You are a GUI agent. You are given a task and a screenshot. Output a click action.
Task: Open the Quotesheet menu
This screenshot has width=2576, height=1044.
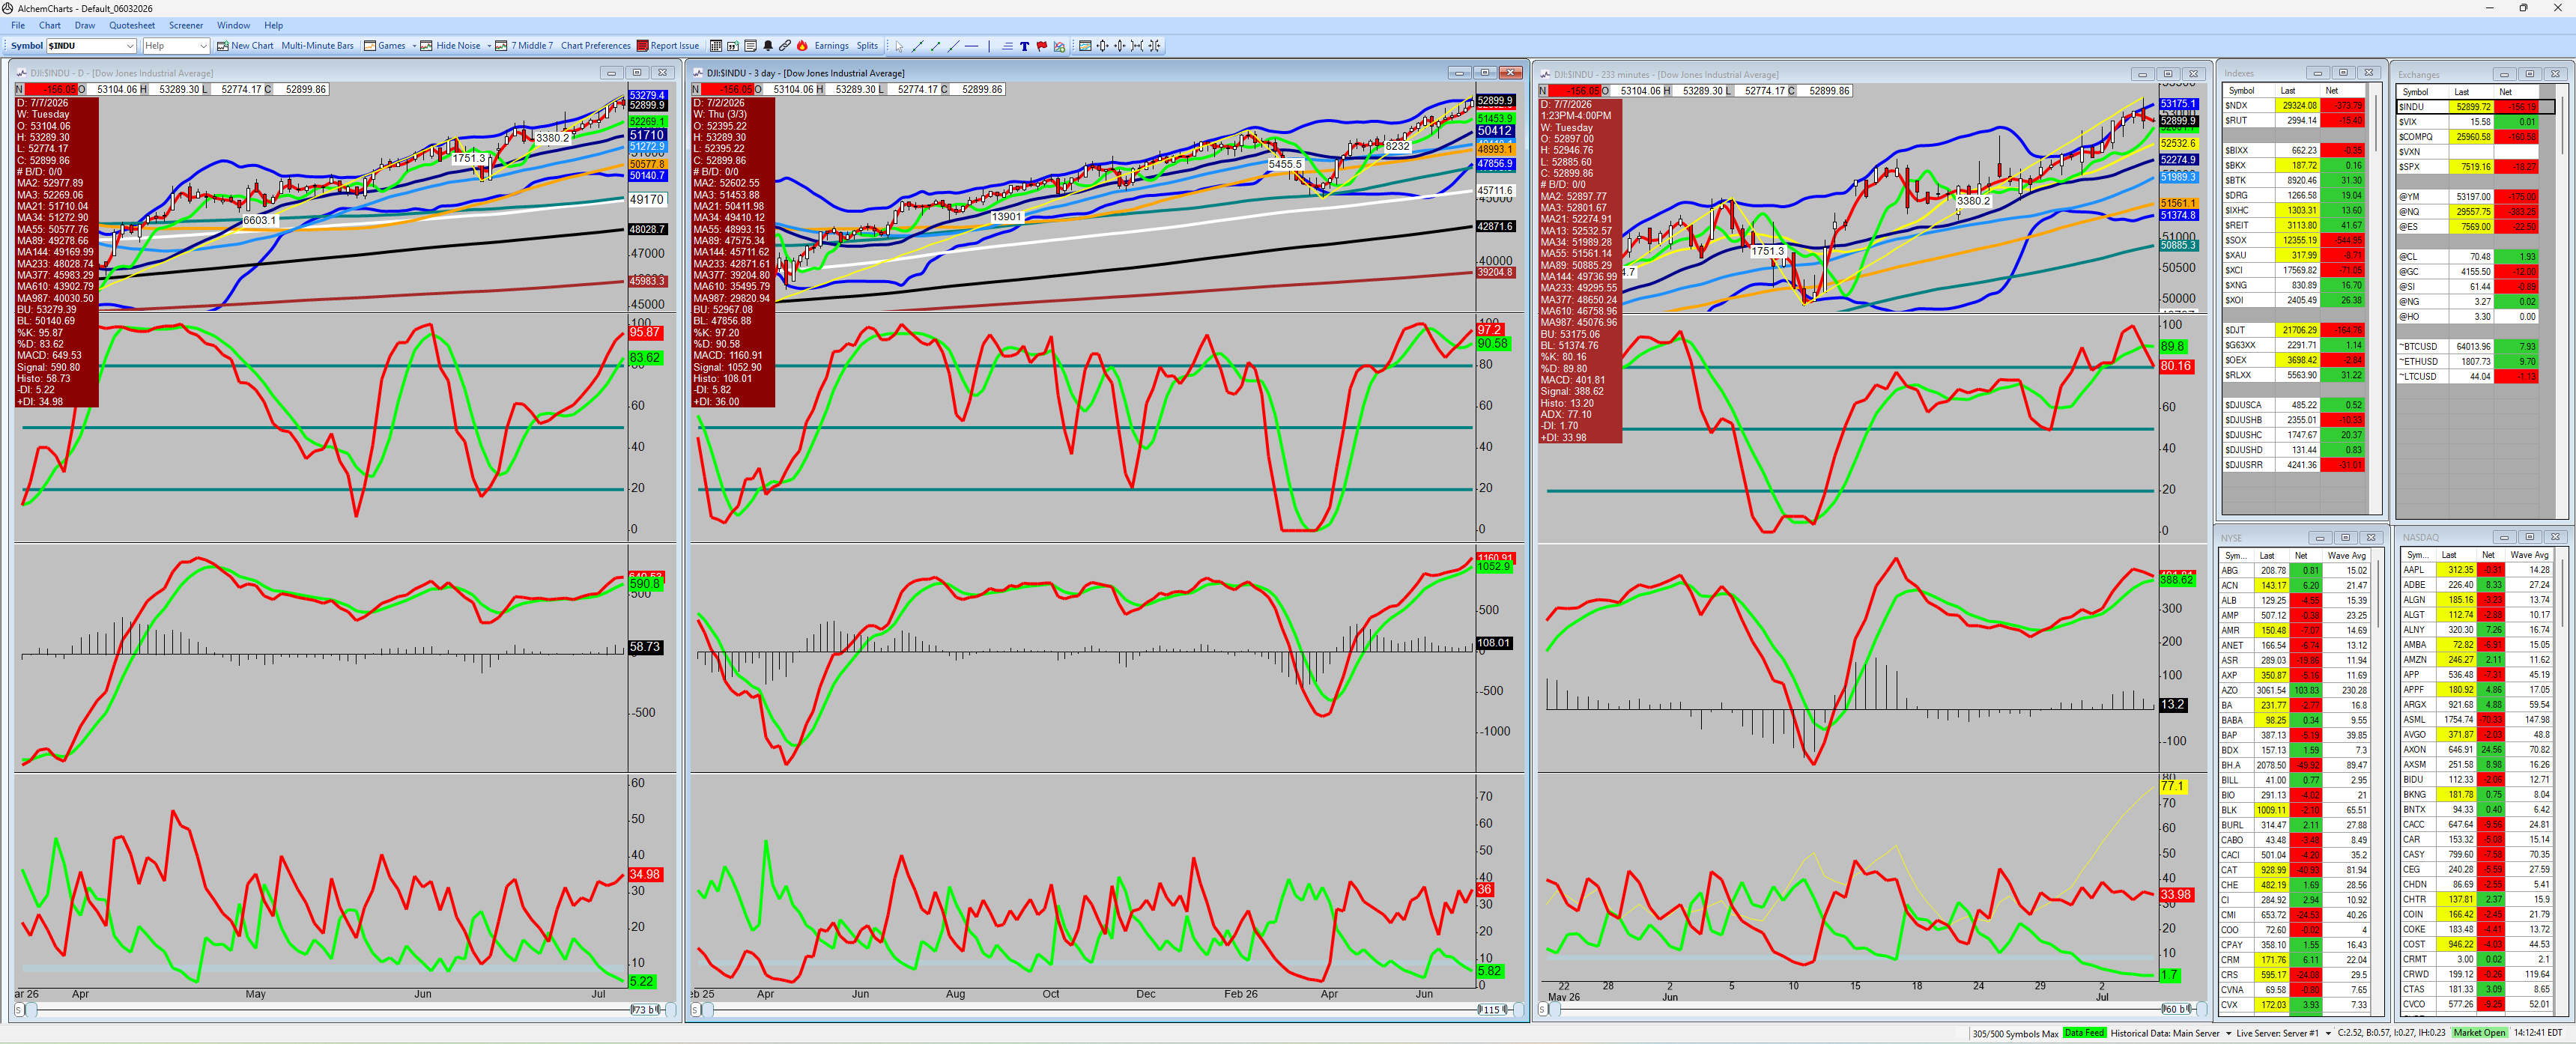pyautogui.click(x=132, y=25)
